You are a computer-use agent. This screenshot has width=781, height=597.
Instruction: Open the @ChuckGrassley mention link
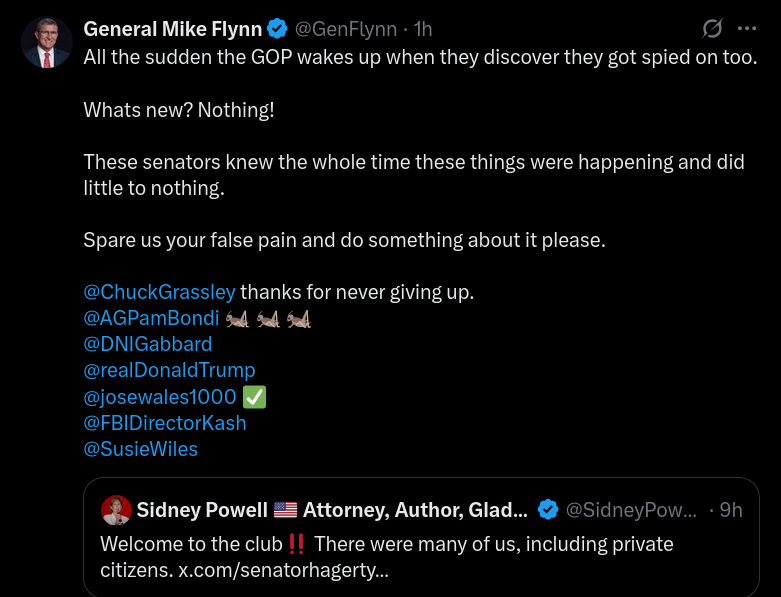[x=159, y=292]
